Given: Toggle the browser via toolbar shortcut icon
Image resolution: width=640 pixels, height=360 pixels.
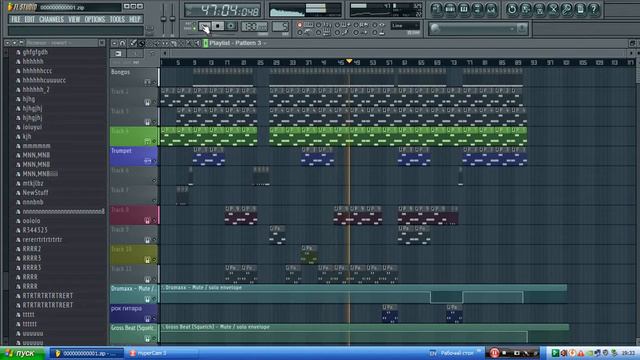Looking at the screenshot, I should [x=477, y=9].
